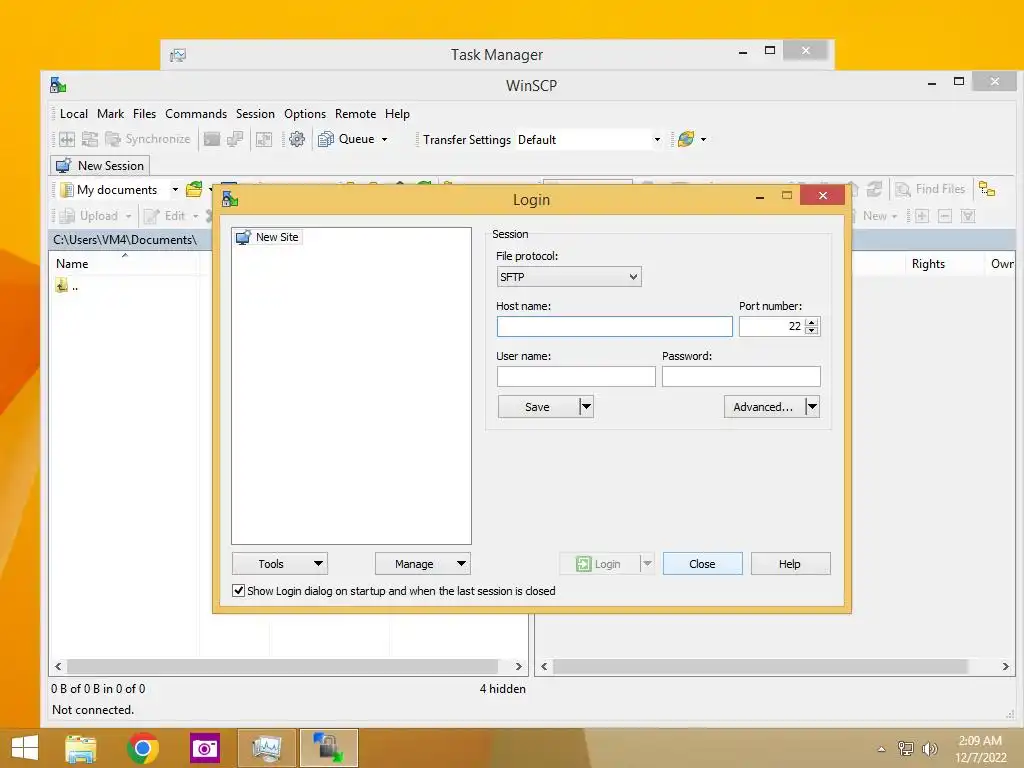Screen dimensions: 1024x768
Task: Click the Queue toolbar icon
Action: 346,139
